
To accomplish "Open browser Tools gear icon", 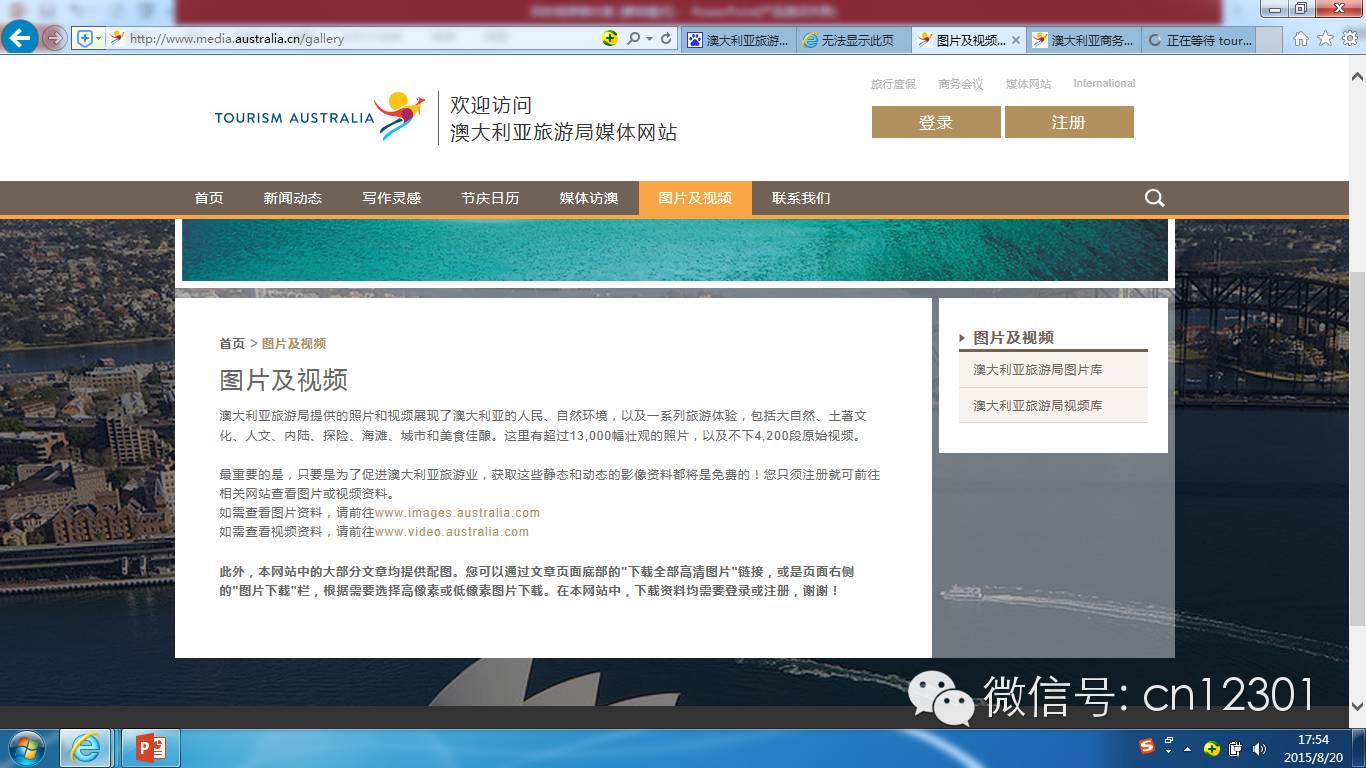I will coord(1349,39).
